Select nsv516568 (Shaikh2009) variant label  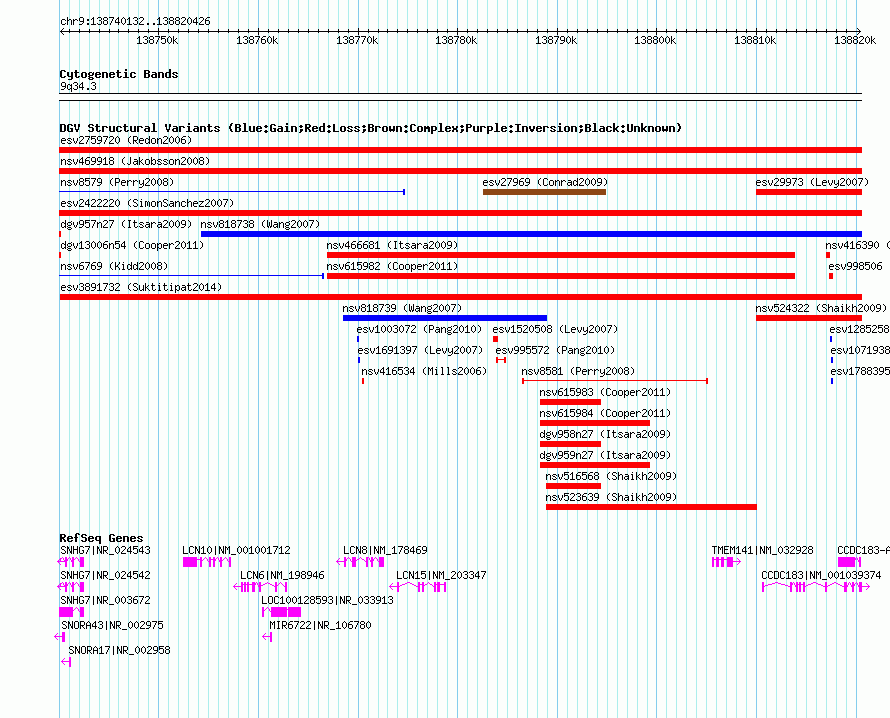[x=611, y=476]
